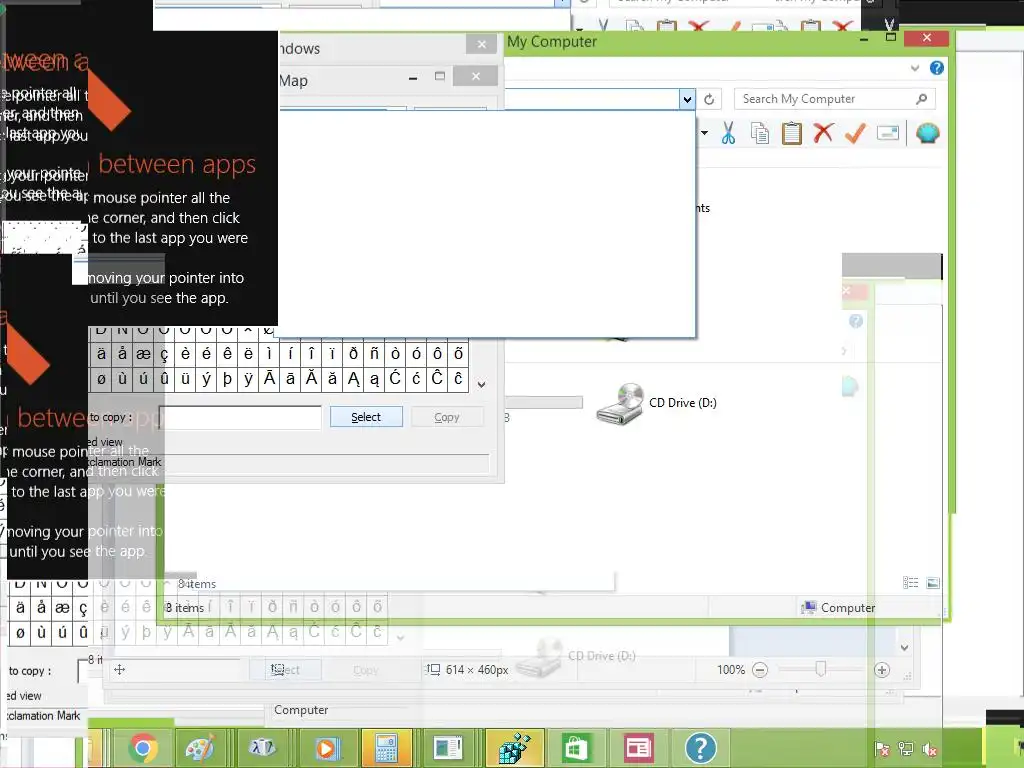Refresh the My Computer address bar
The width and height of the screenshot is (1024, 768).
[709, 99]
